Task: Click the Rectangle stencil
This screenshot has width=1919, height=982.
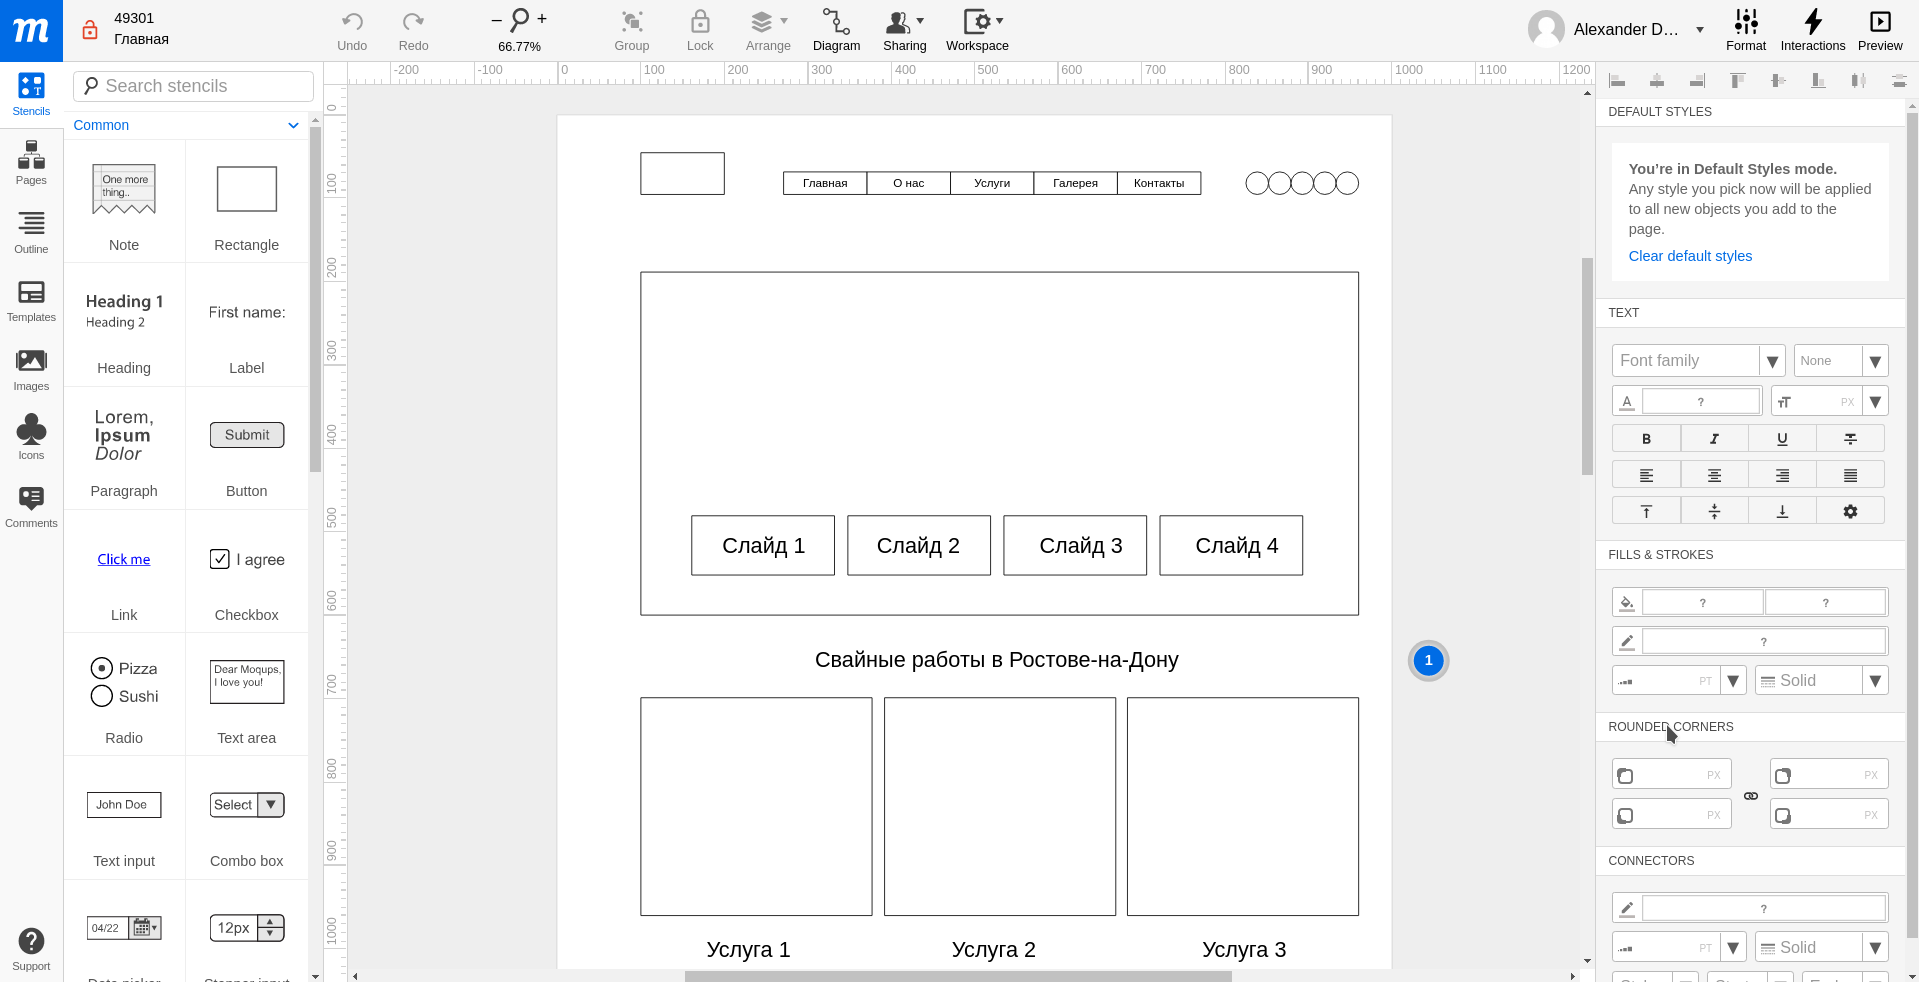Action: coord(247,202)
